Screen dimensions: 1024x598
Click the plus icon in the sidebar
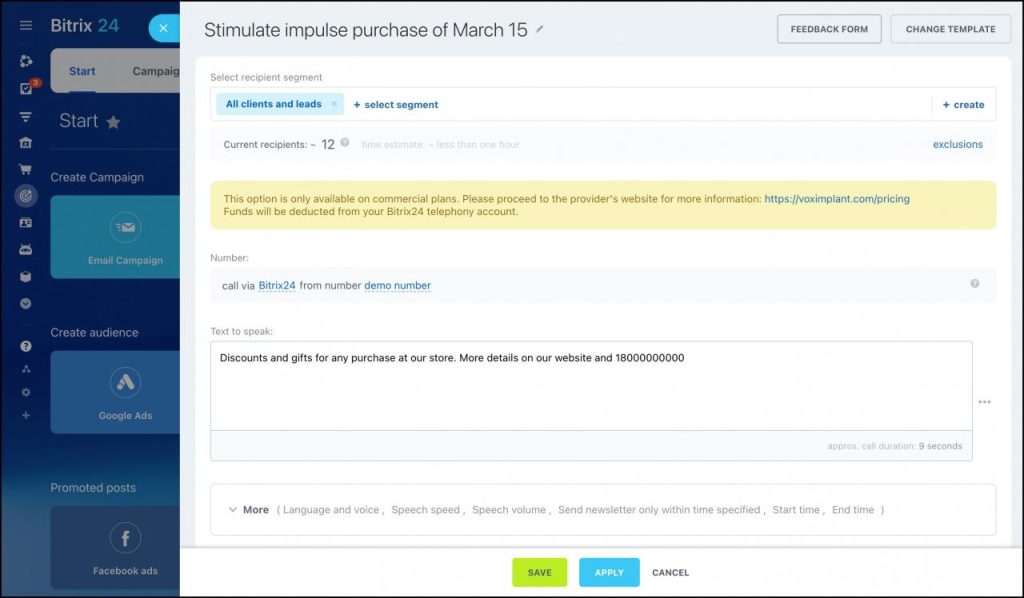[x=26, y=415]
